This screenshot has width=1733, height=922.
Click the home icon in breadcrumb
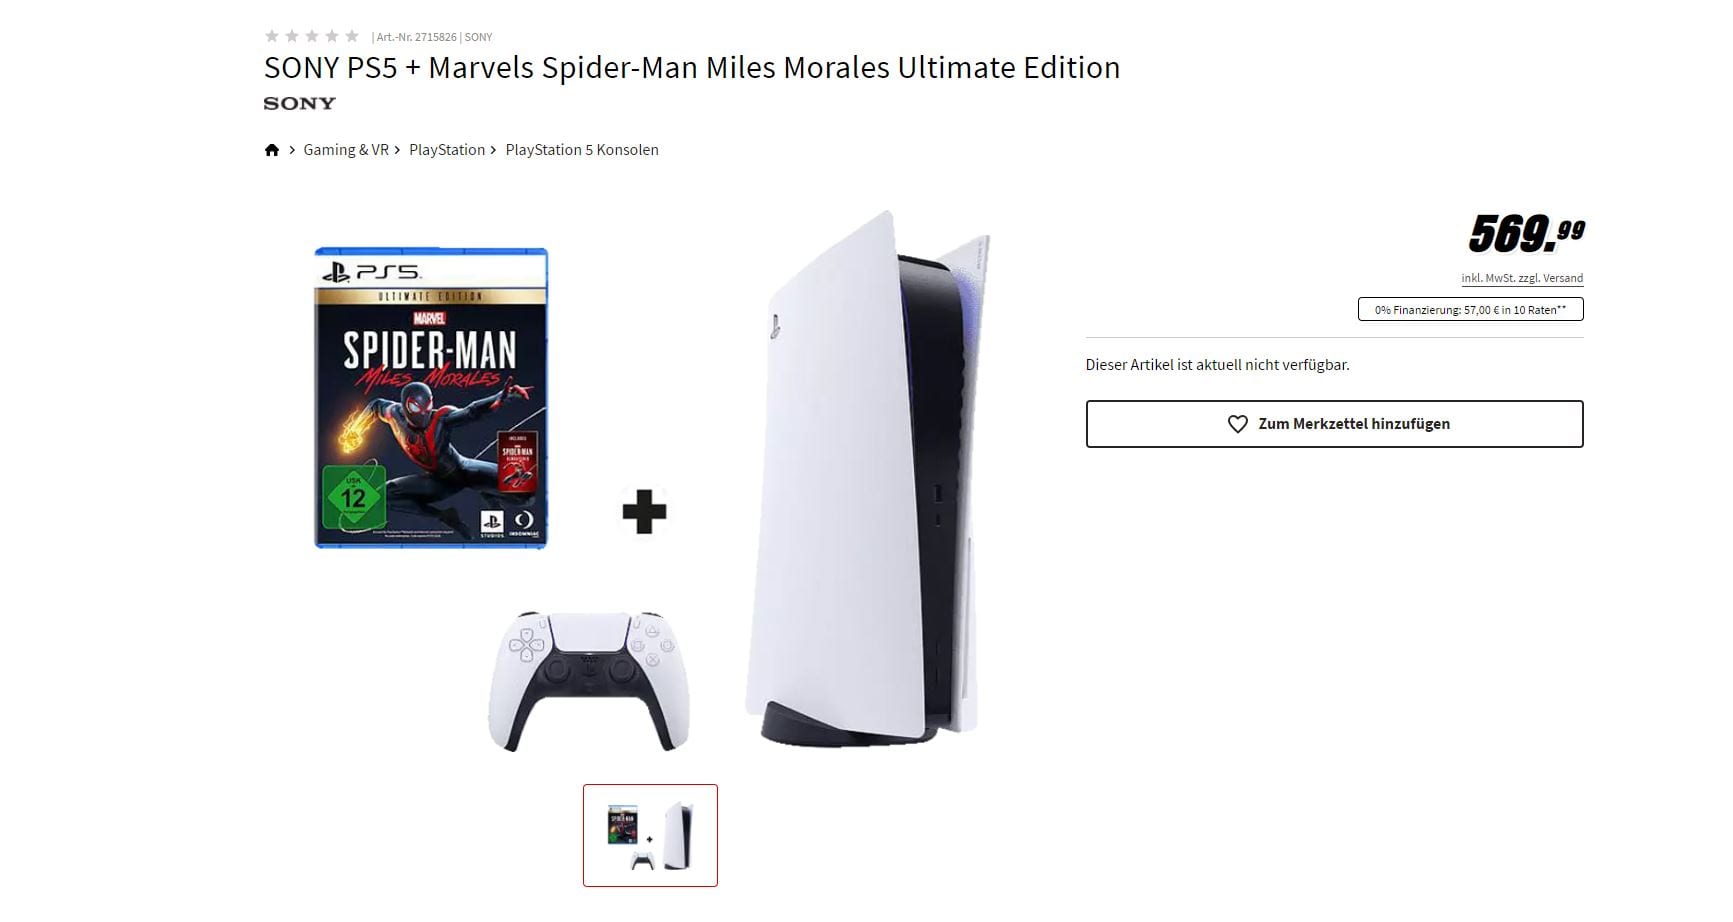click(x=272, y=150)
